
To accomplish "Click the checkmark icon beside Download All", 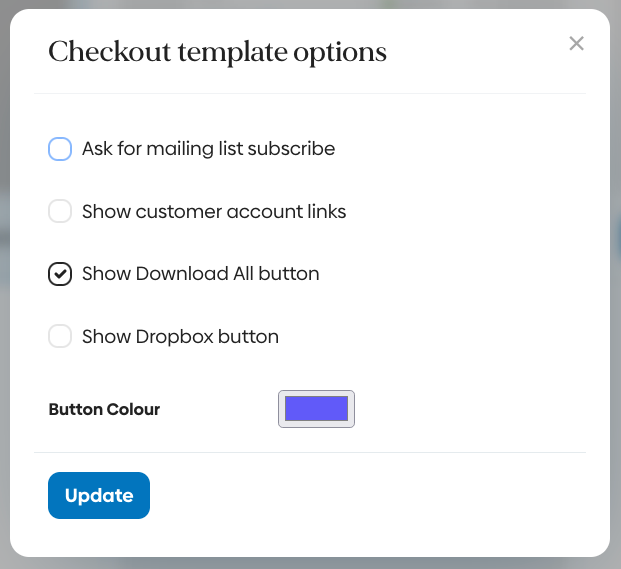I will (60, 274).
